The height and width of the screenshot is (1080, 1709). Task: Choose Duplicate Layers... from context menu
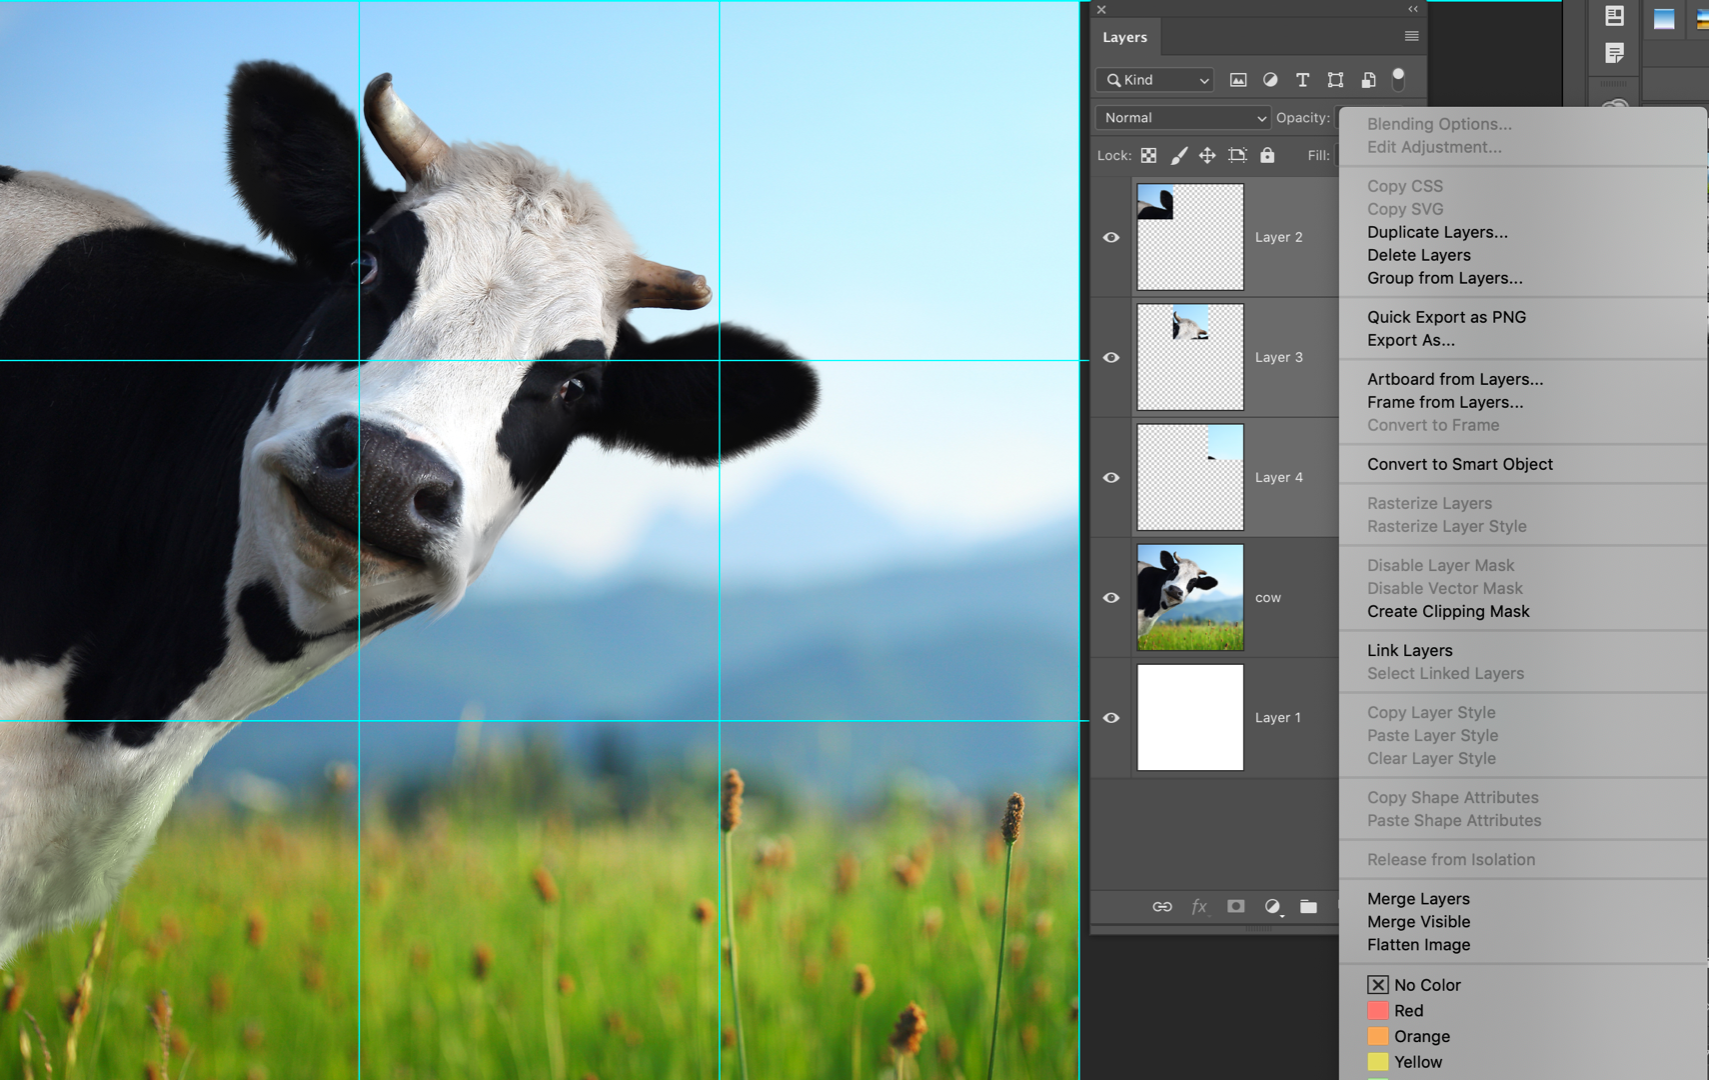(x=1437, y=232)
